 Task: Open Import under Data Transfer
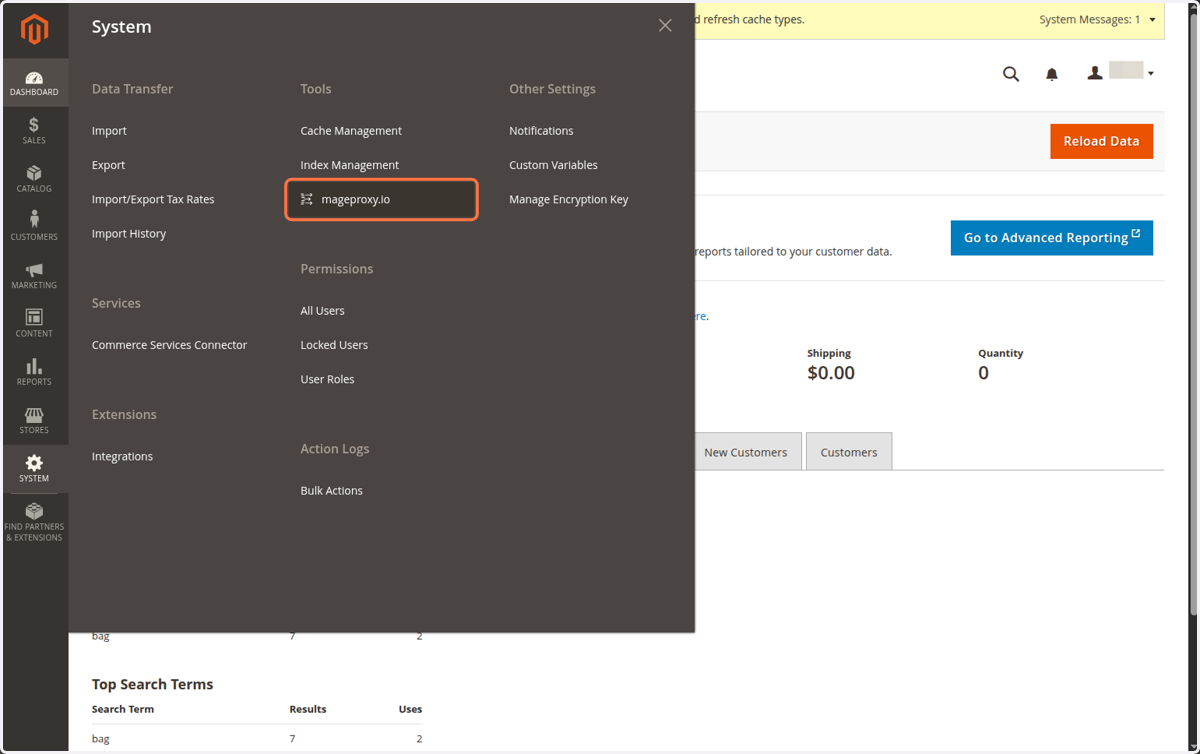click(x=109, y=131)
